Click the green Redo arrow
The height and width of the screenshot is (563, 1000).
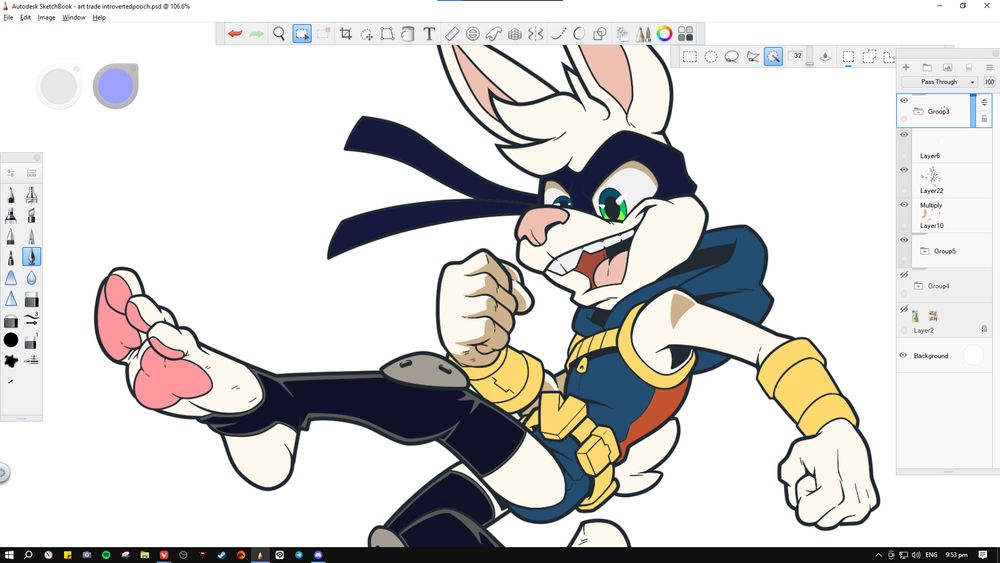256,34
